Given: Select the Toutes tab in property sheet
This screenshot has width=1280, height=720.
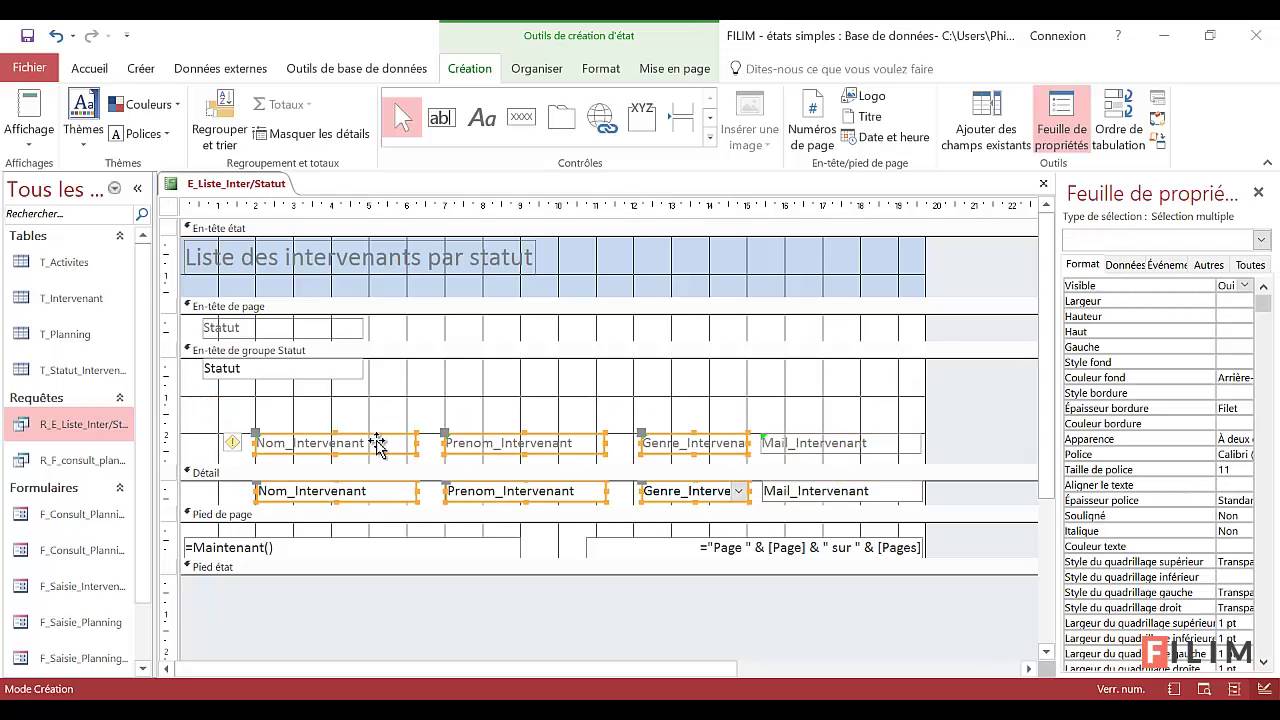Looking at the screenshot, I should [1250, 265].
